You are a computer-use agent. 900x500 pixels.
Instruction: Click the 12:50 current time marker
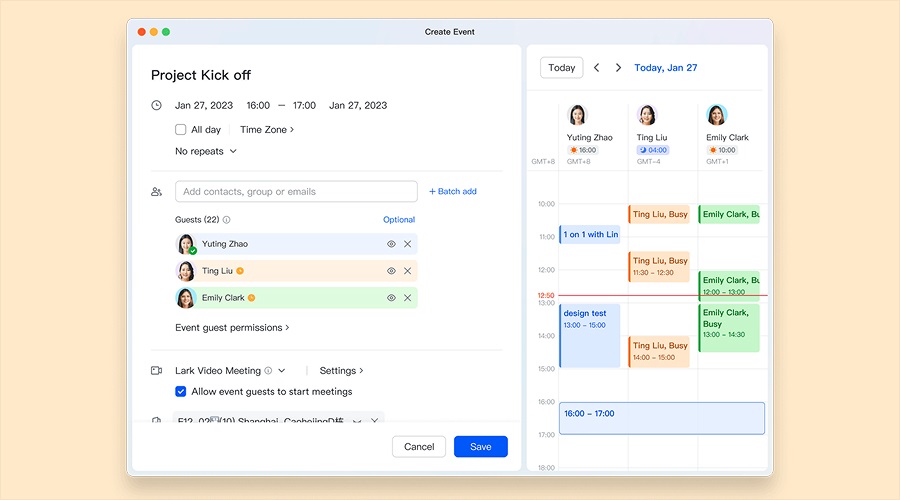click(546, 296)
